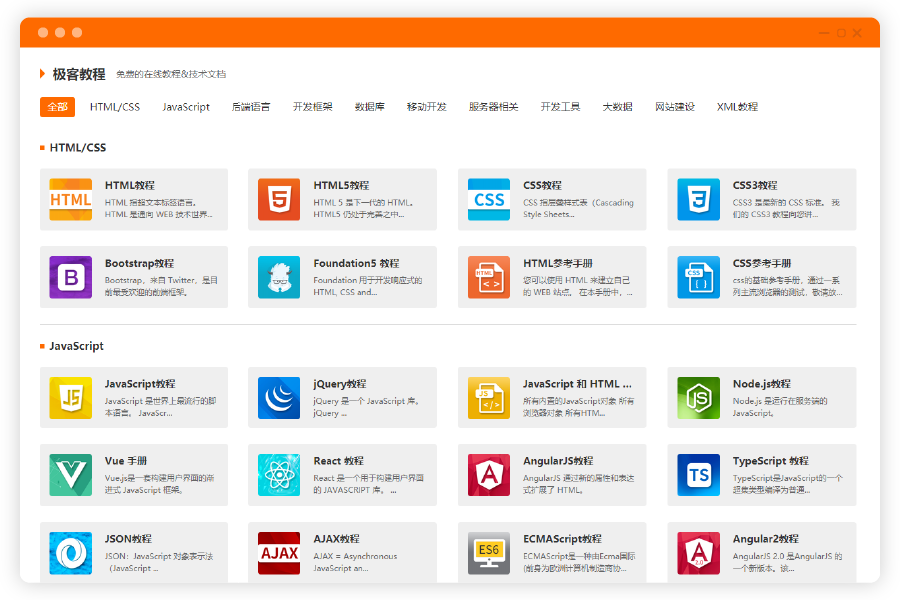Viewport: 900px width, 600px height.
Task: Click the 极客教程 site title
Action: point(79,74)
